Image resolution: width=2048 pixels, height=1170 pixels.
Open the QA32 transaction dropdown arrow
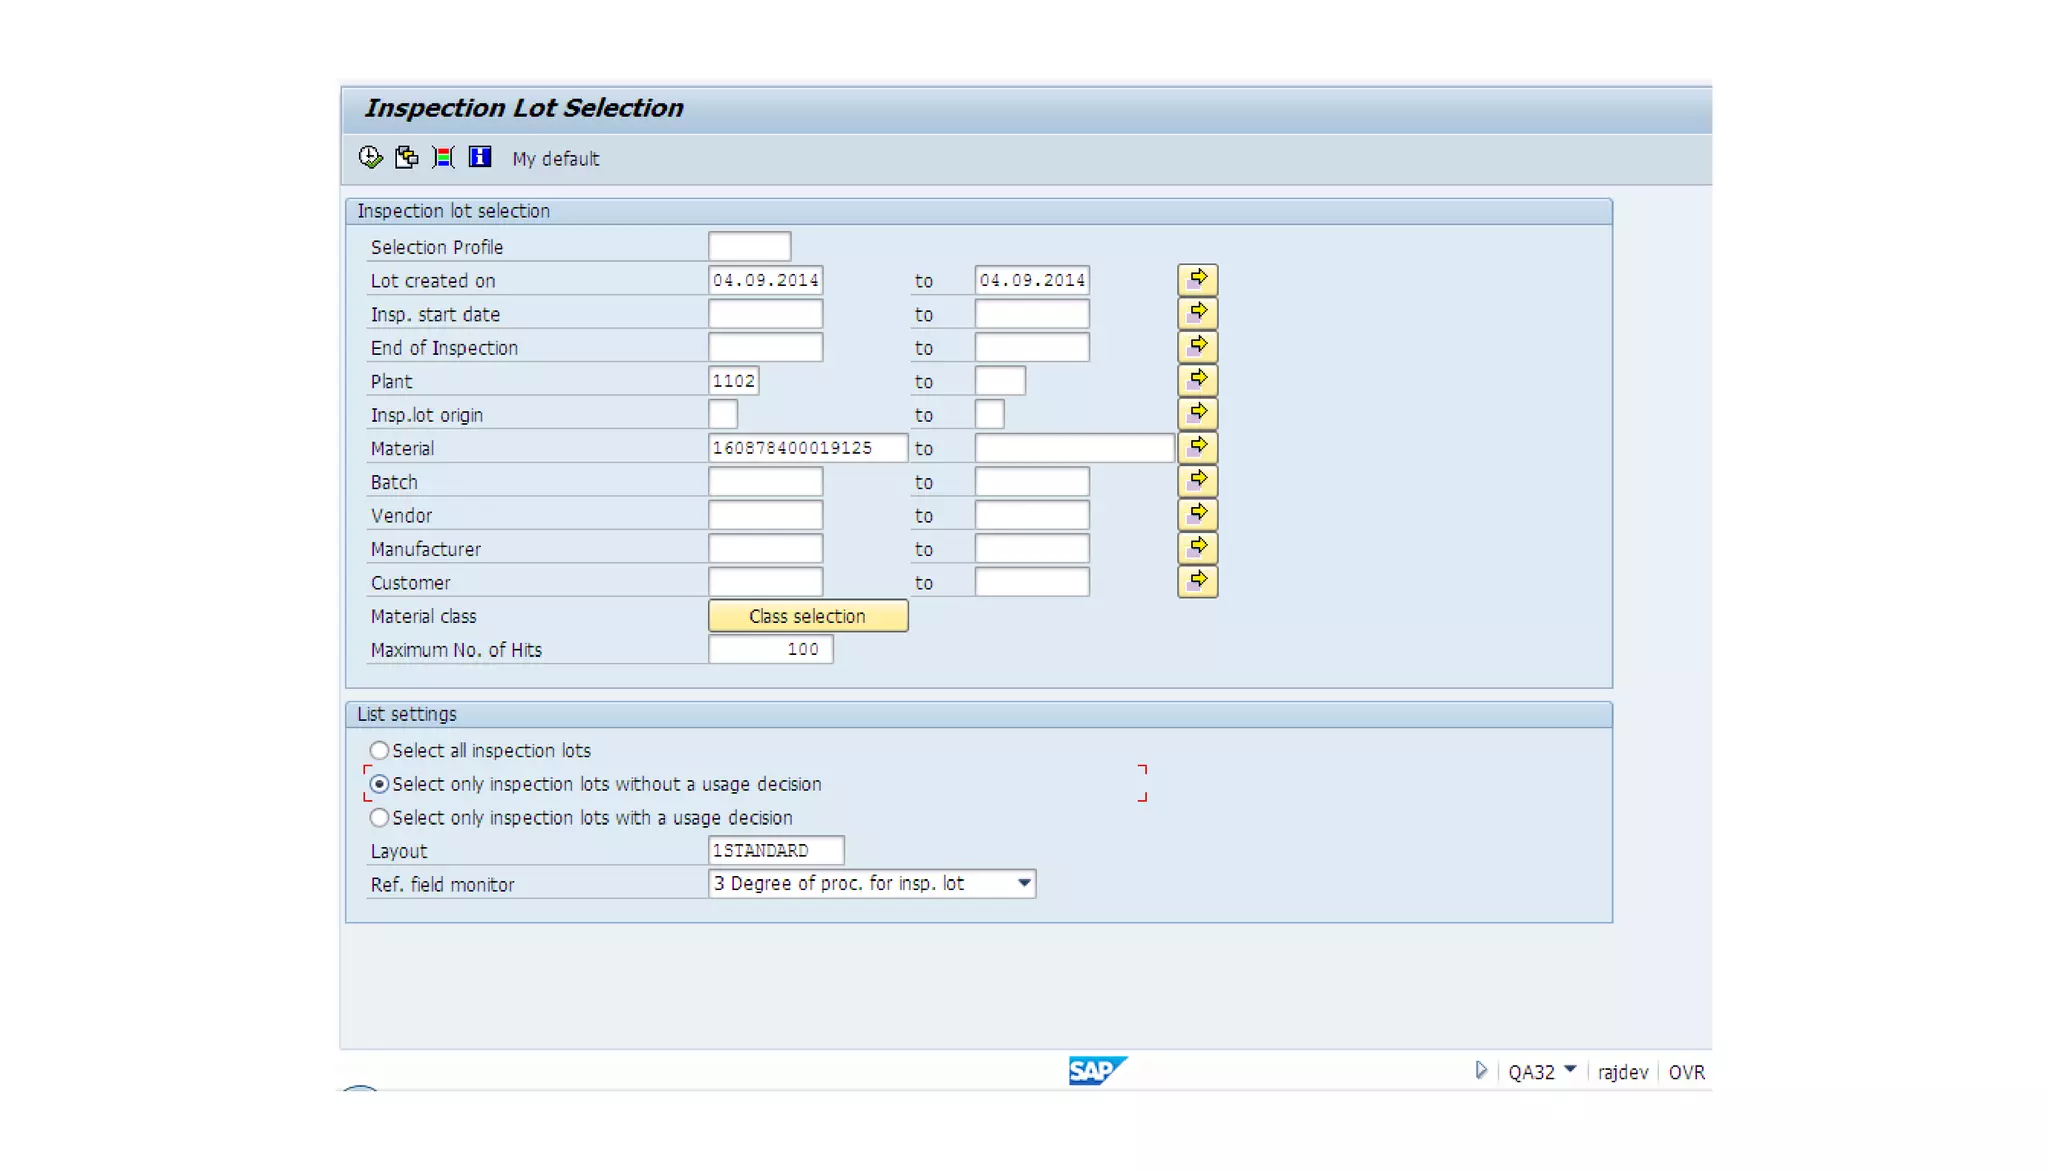pyautogui.click(x=1570, y=1071)
